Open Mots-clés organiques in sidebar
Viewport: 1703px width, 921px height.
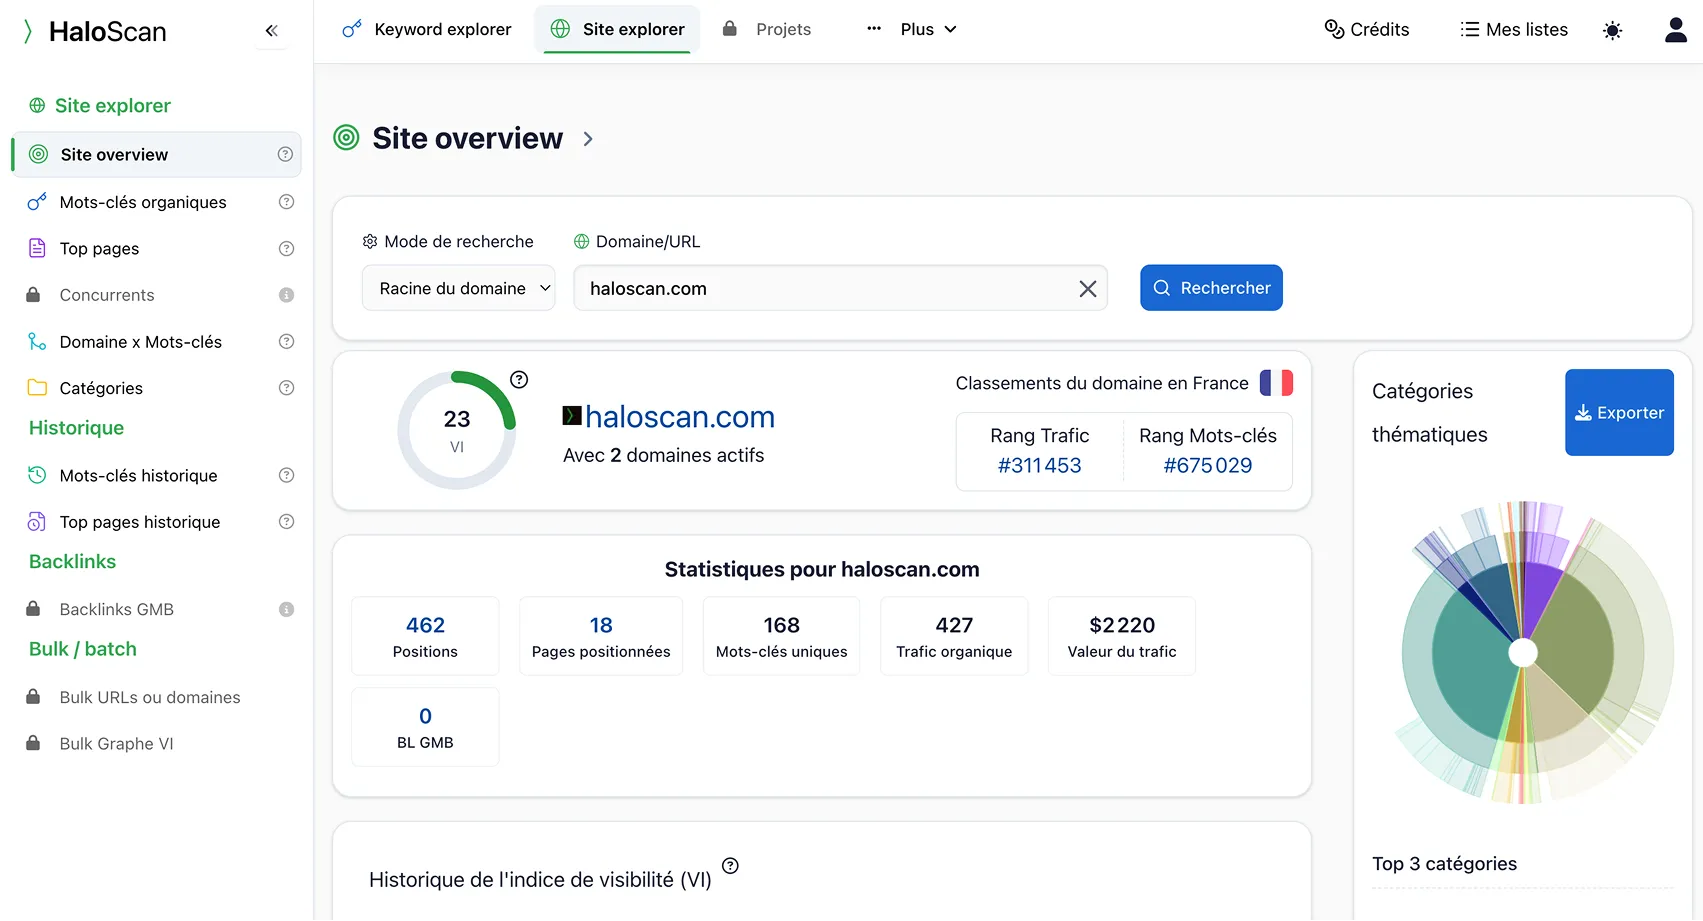(143, 202)
